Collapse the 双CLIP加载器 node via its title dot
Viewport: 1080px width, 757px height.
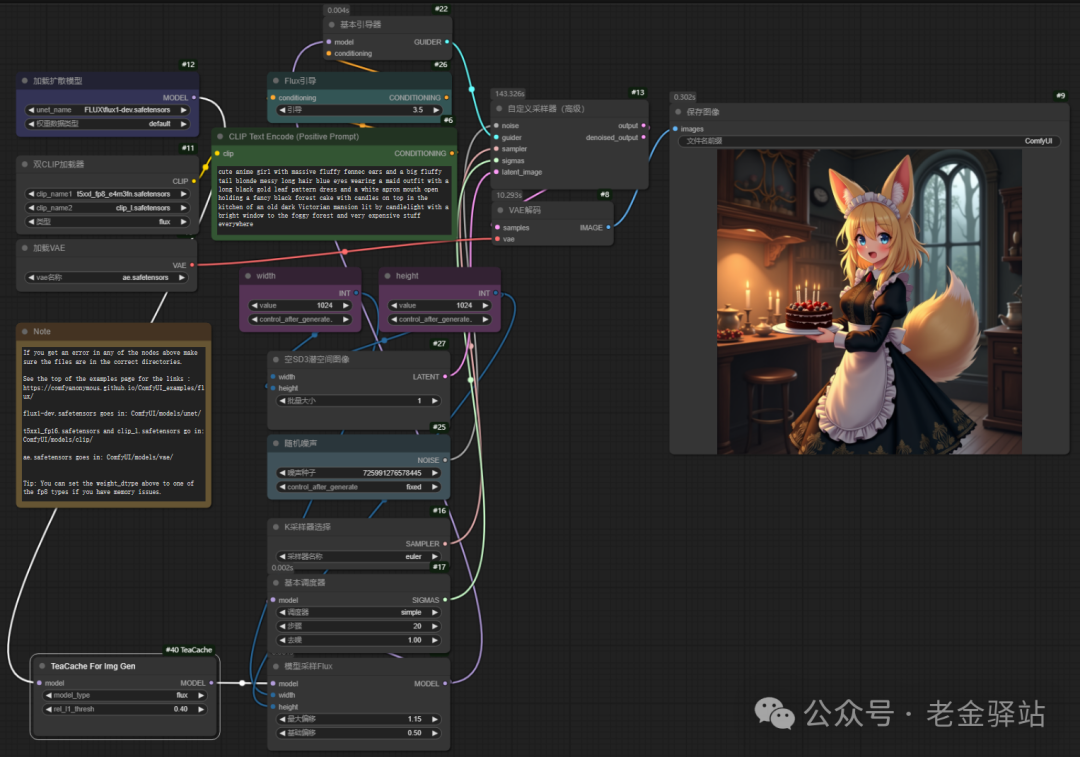click(x=25, y=164)
